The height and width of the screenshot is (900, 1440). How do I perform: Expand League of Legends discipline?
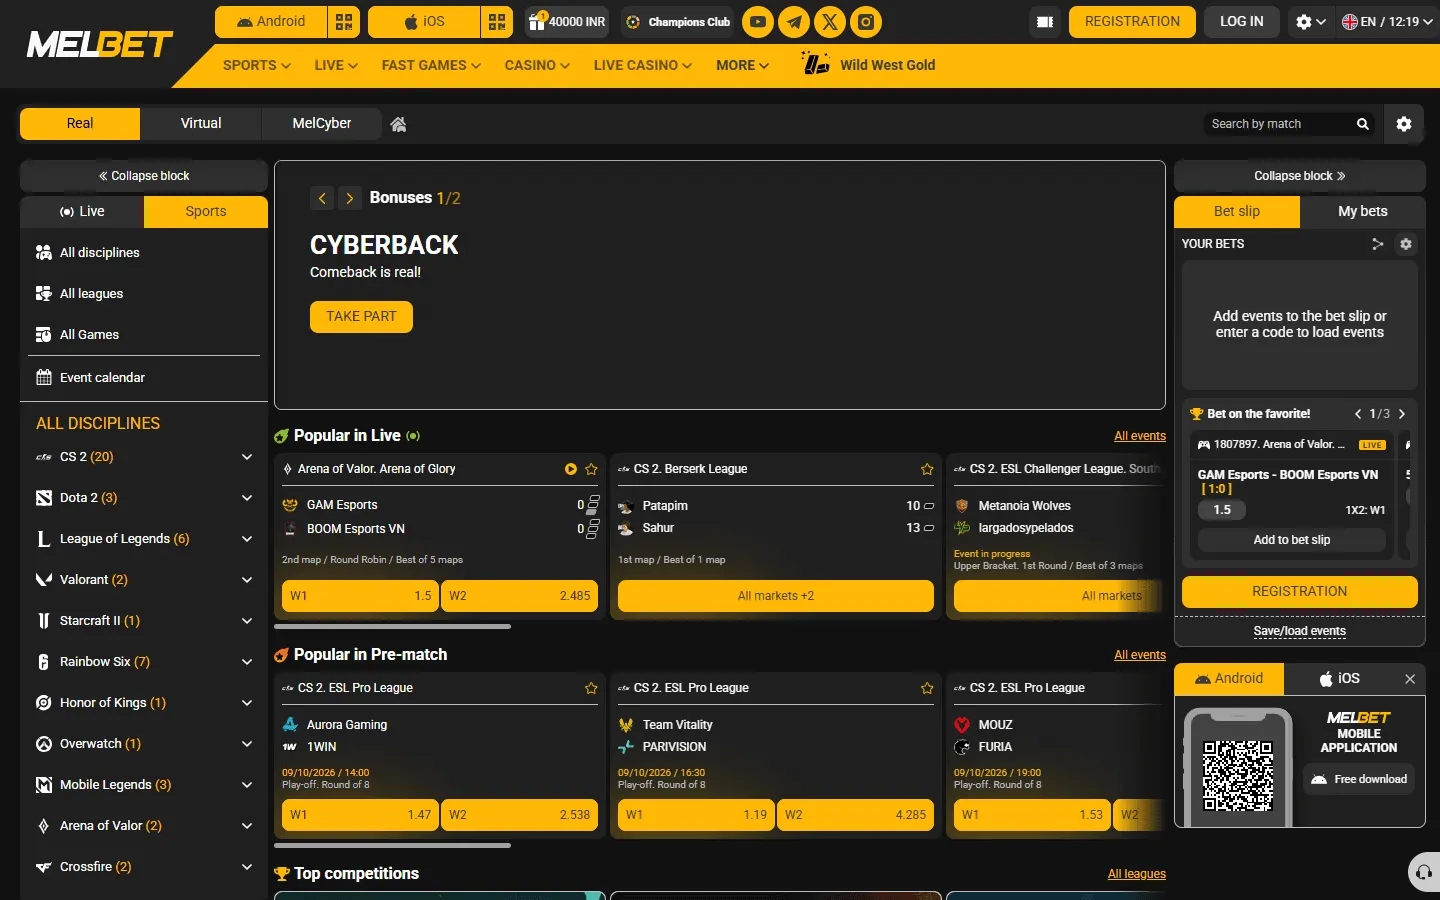[x=247, y=539]
